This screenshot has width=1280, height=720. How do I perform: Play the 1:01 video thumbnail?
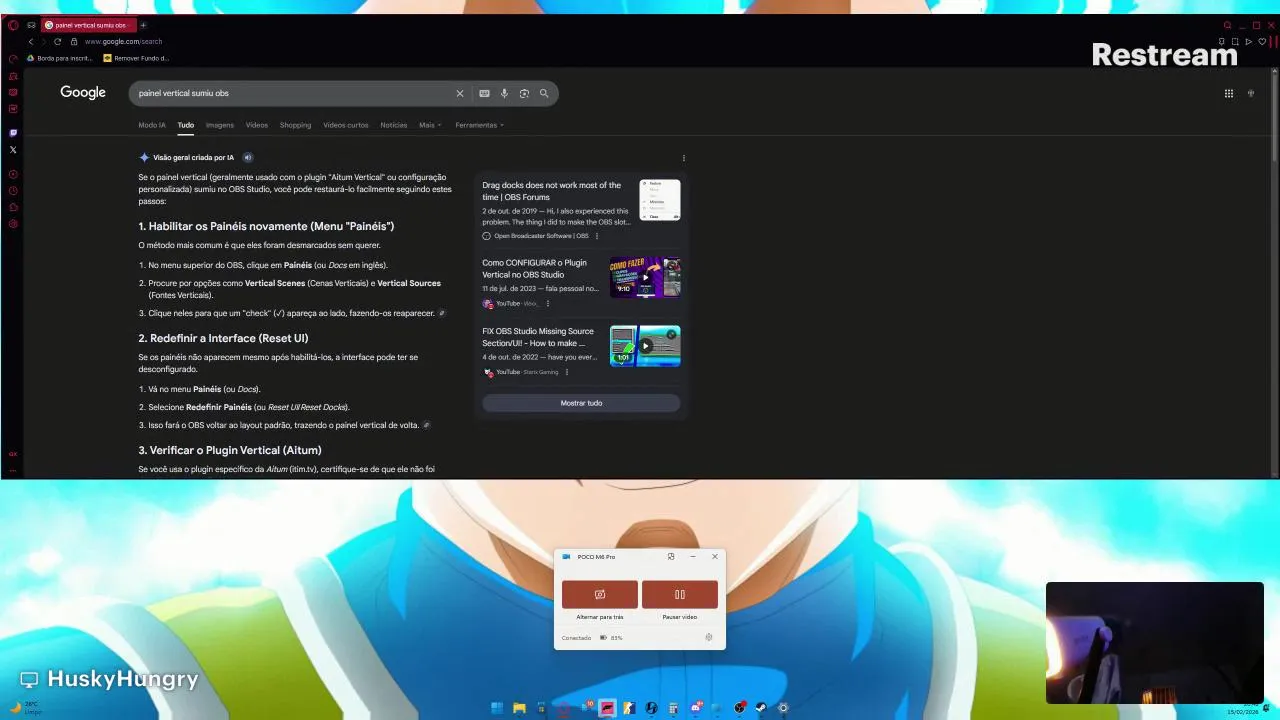(x=645, y=346)
